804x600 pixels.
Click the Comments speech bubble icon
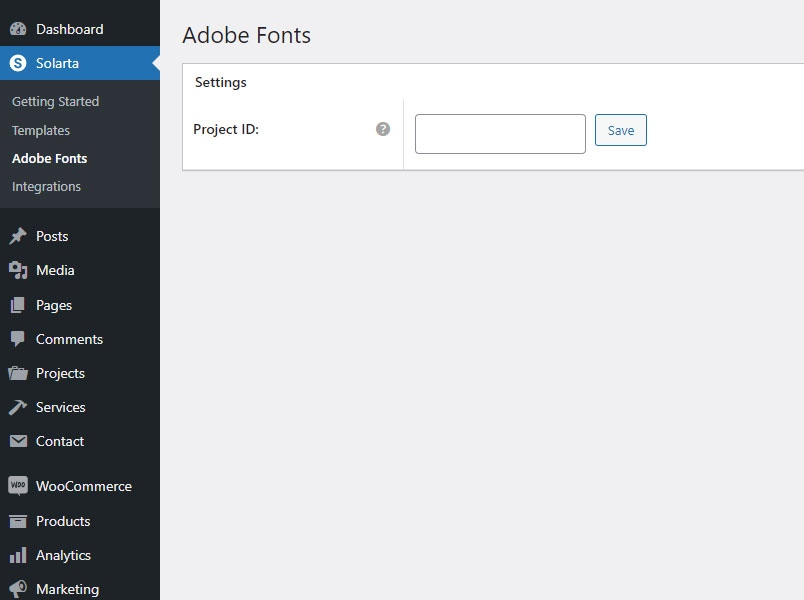(x=18, y=339)
